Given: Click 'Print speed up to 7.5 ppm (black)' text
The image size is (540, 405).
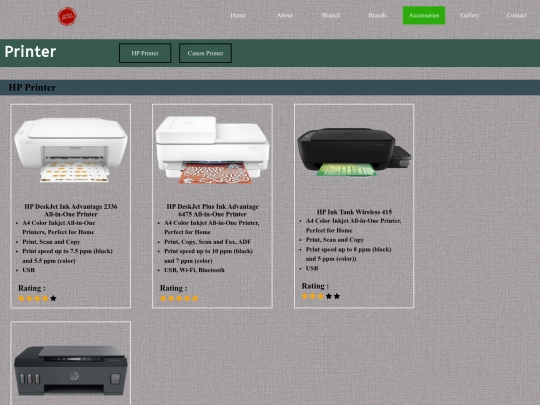Looking at the screenshot, I should tap(68, 251).
